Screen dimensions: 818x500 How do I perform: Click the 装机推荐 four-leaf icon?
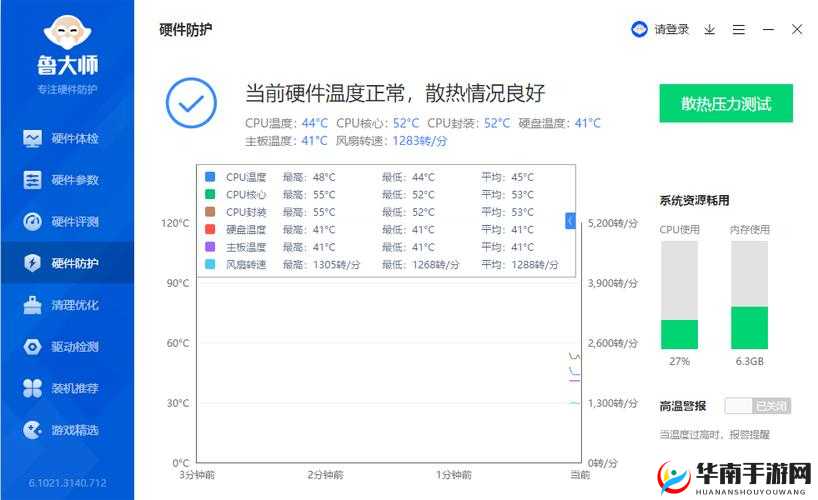coord(32,388)
